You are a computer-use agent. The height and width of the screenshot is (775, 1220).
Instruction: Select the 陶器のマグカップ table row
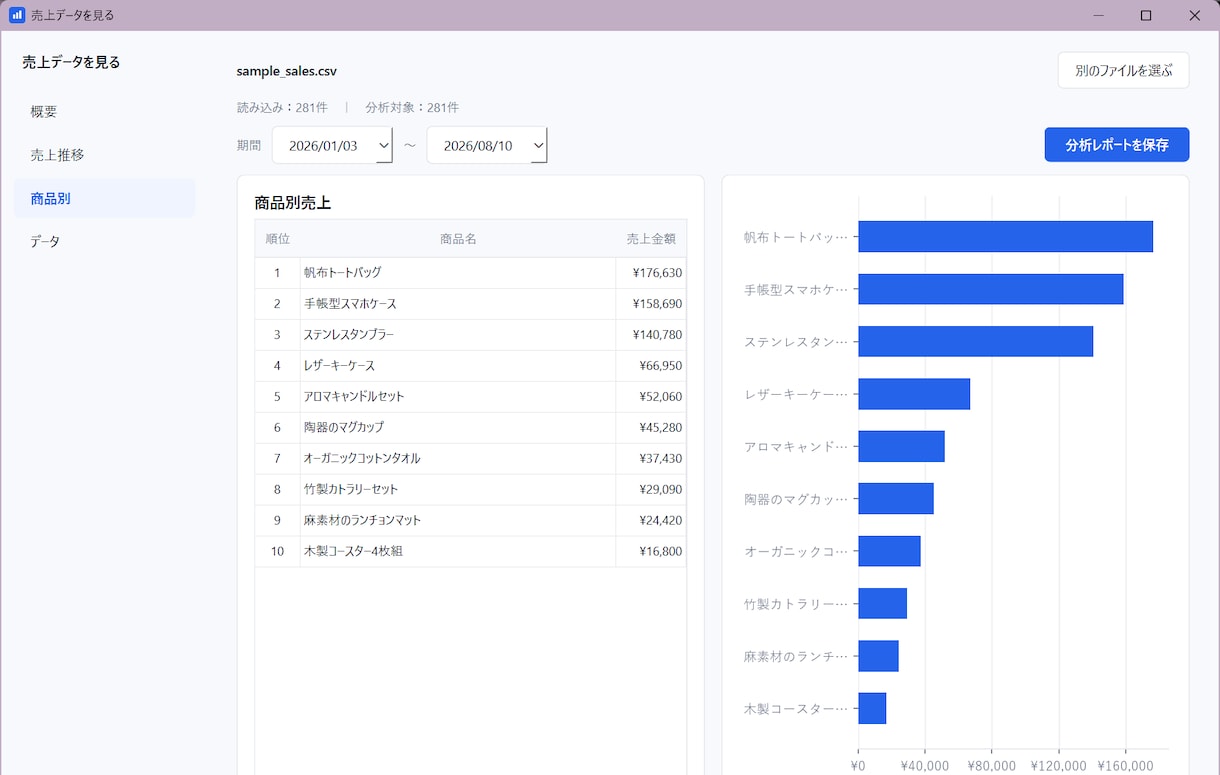tap(471, 428)
